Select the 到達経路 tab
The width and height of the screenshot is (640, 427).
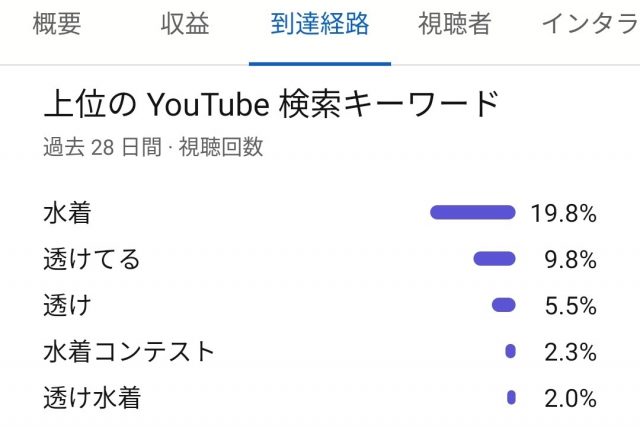320,26
